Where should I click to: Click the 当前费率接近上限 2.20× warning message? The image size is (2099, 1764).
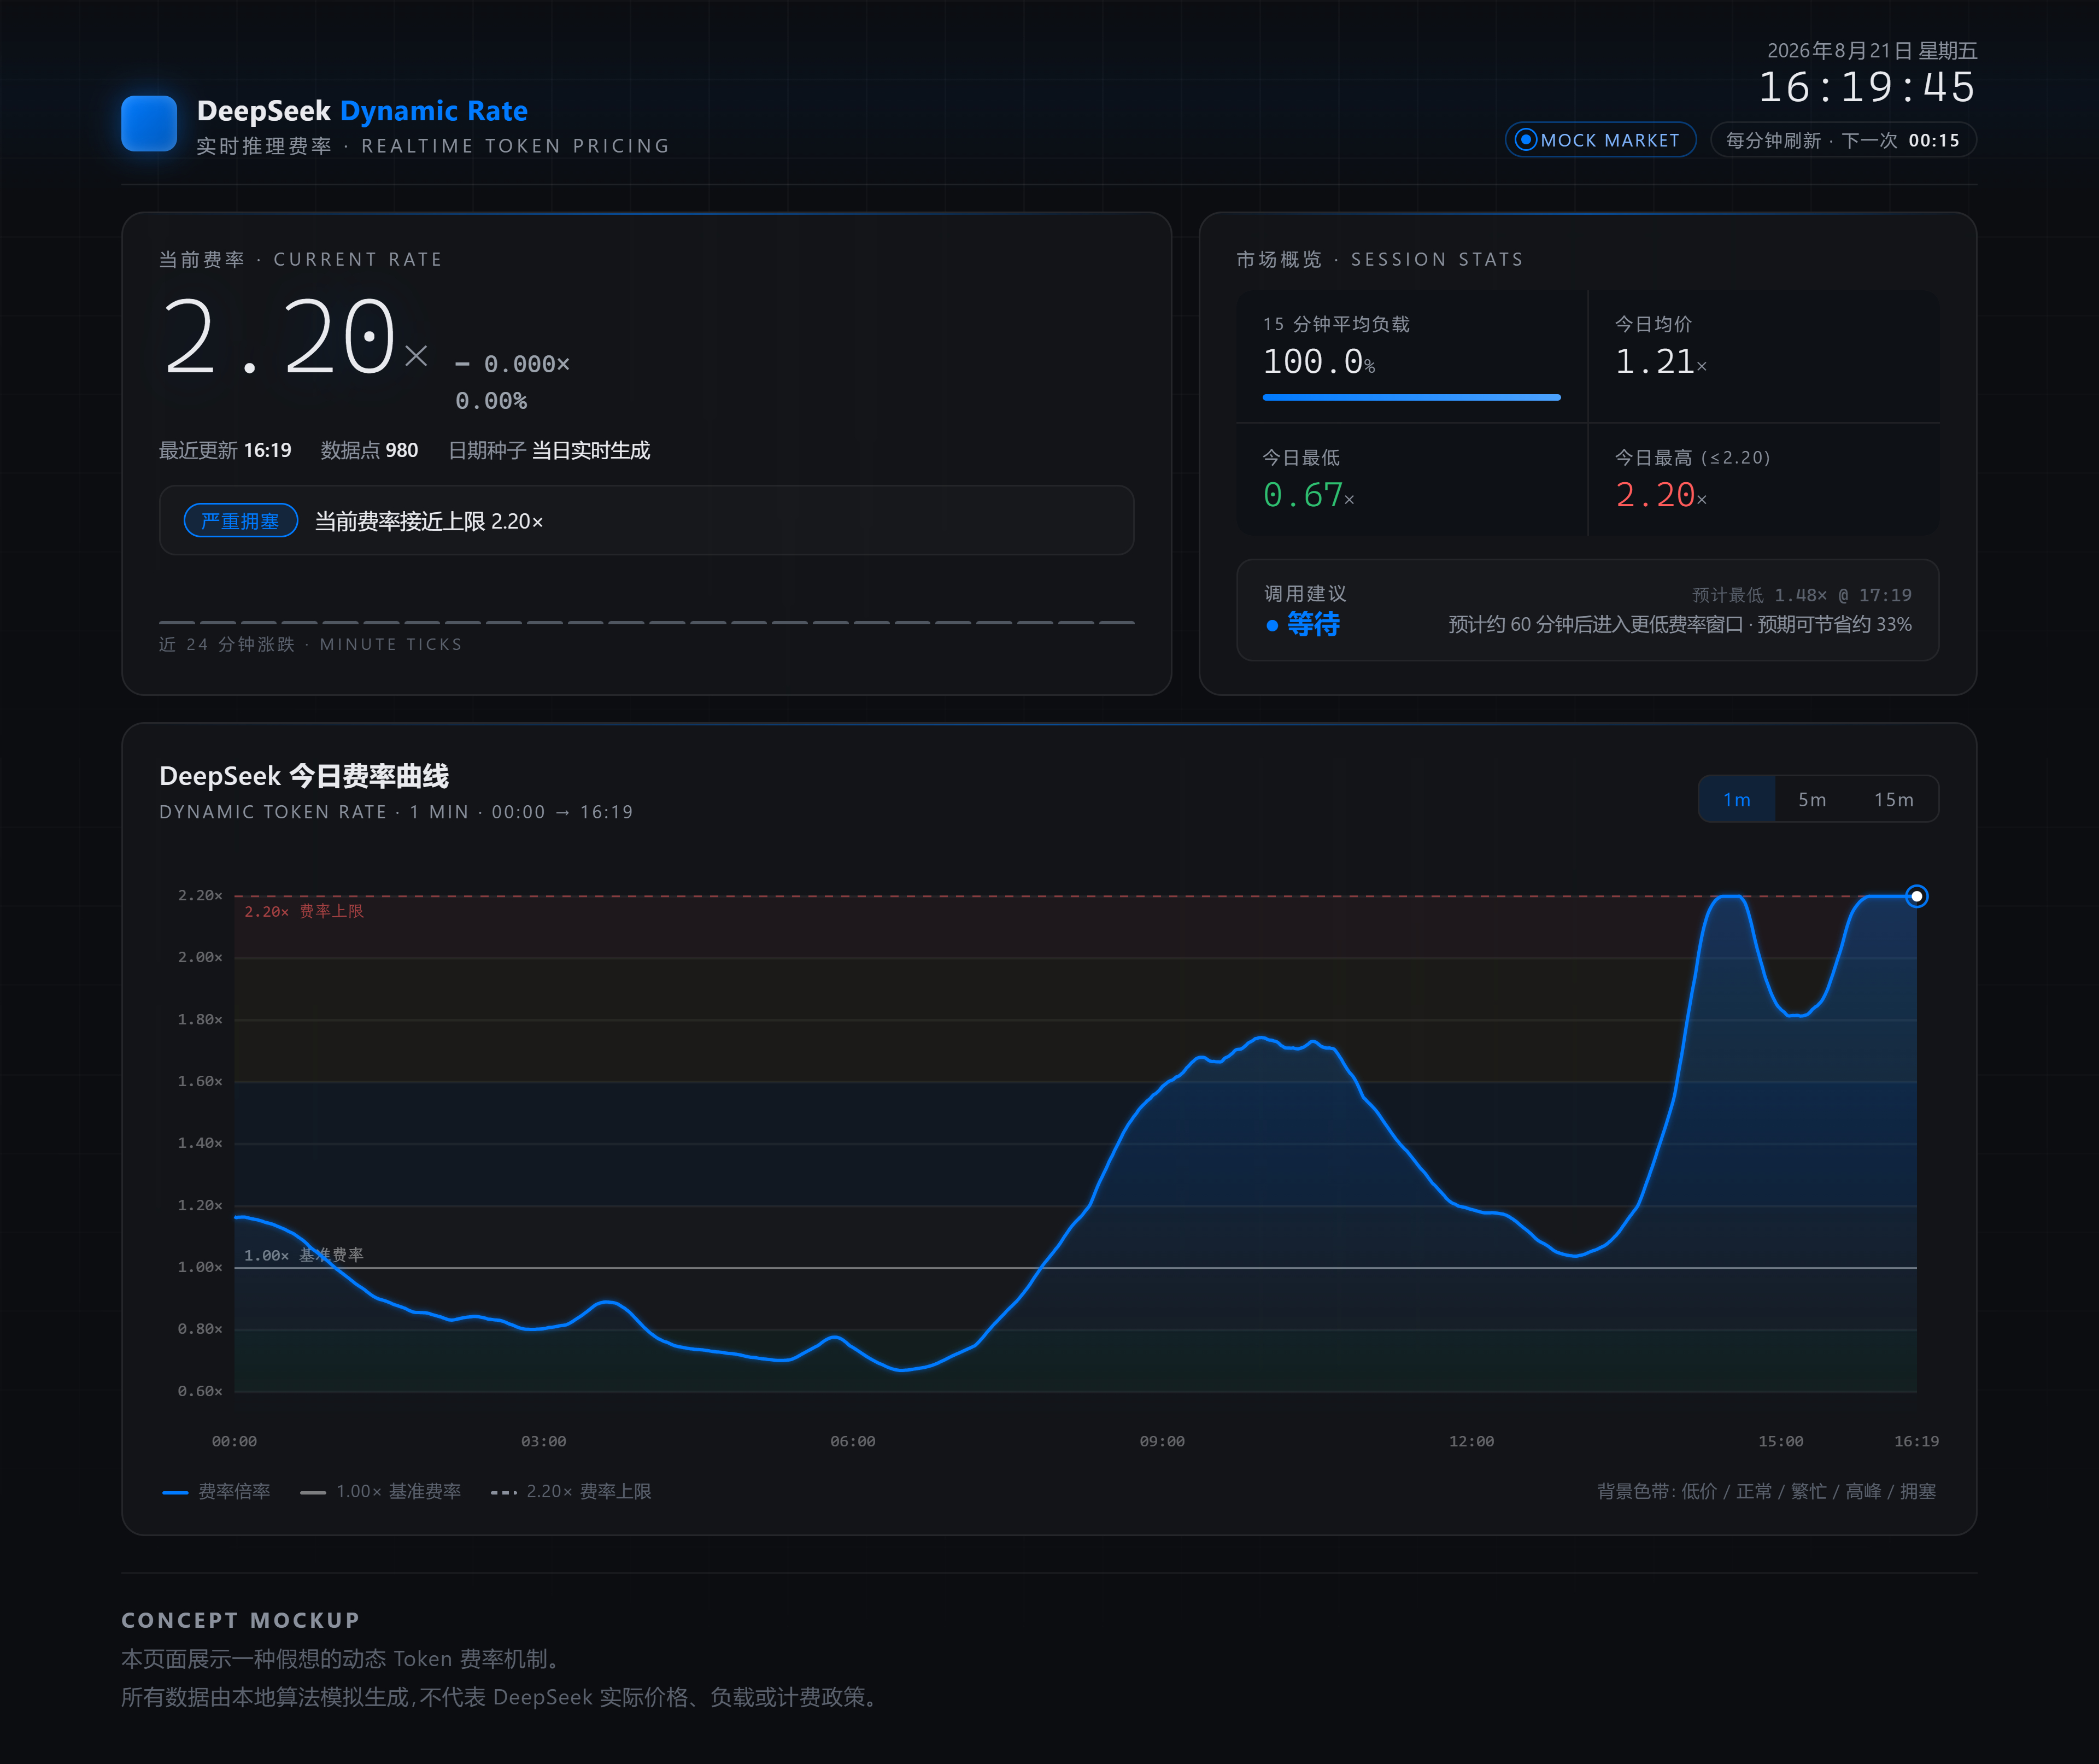(x=429, y=522)
